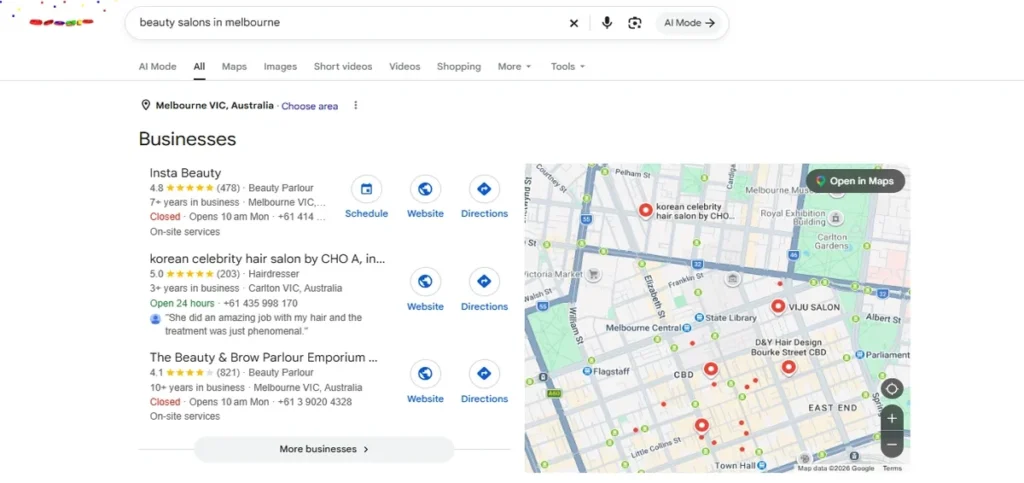This screenshot has width=1024, height=483.
Task: Click the 4.1 rating with (821) reviews
Action: [x=195, y=373]
